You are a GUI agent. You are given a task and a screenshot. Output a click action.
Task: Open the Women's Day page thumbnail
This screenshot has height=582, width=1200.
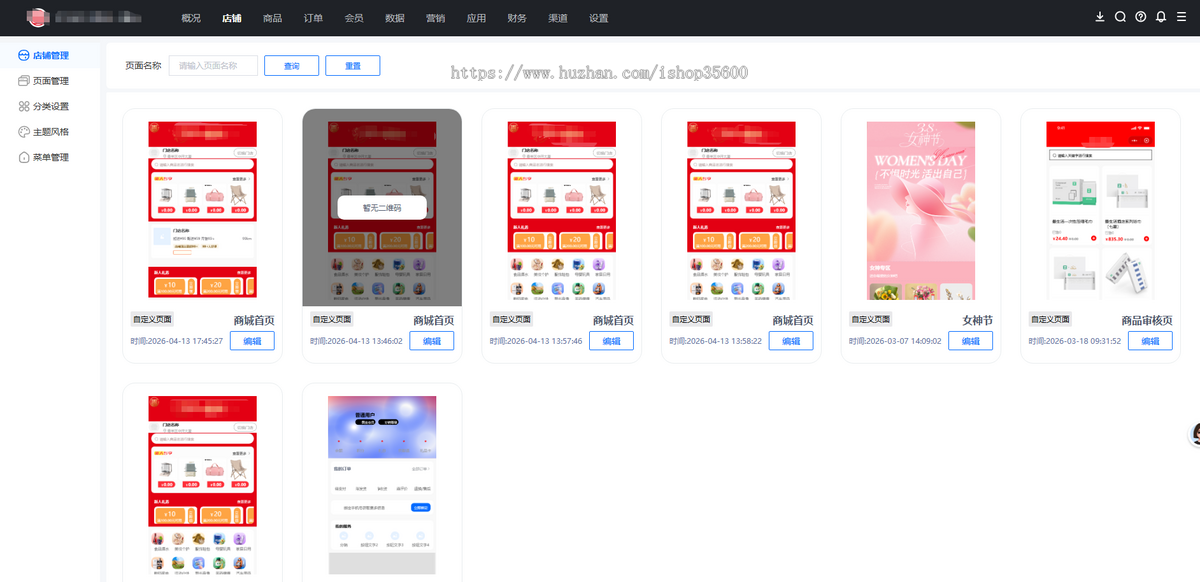tap(921, 211)
